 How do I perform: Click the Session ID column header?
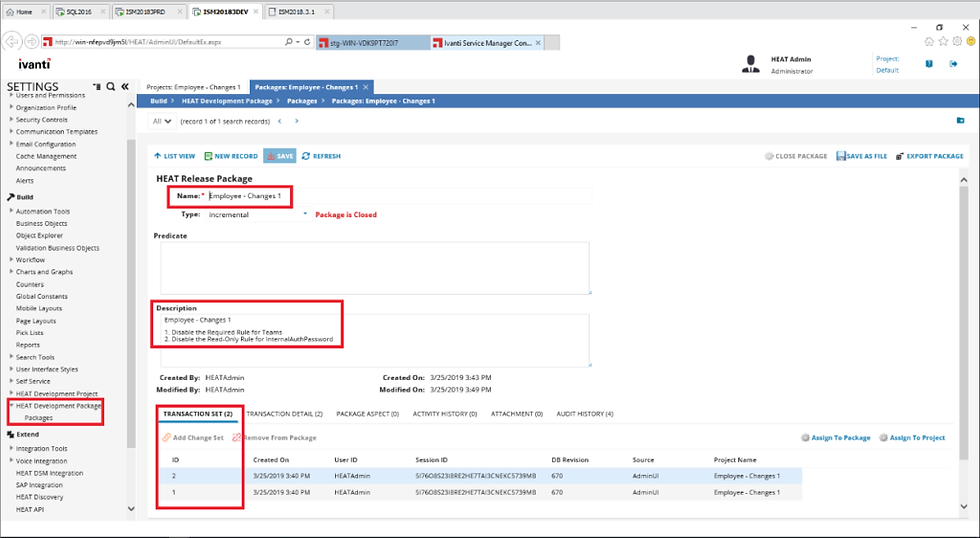(x=431, y=460)
